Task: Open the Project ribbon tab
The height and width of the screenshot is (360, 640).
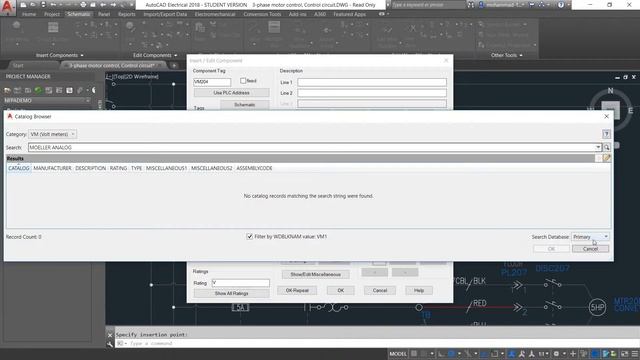Action: 52,14
